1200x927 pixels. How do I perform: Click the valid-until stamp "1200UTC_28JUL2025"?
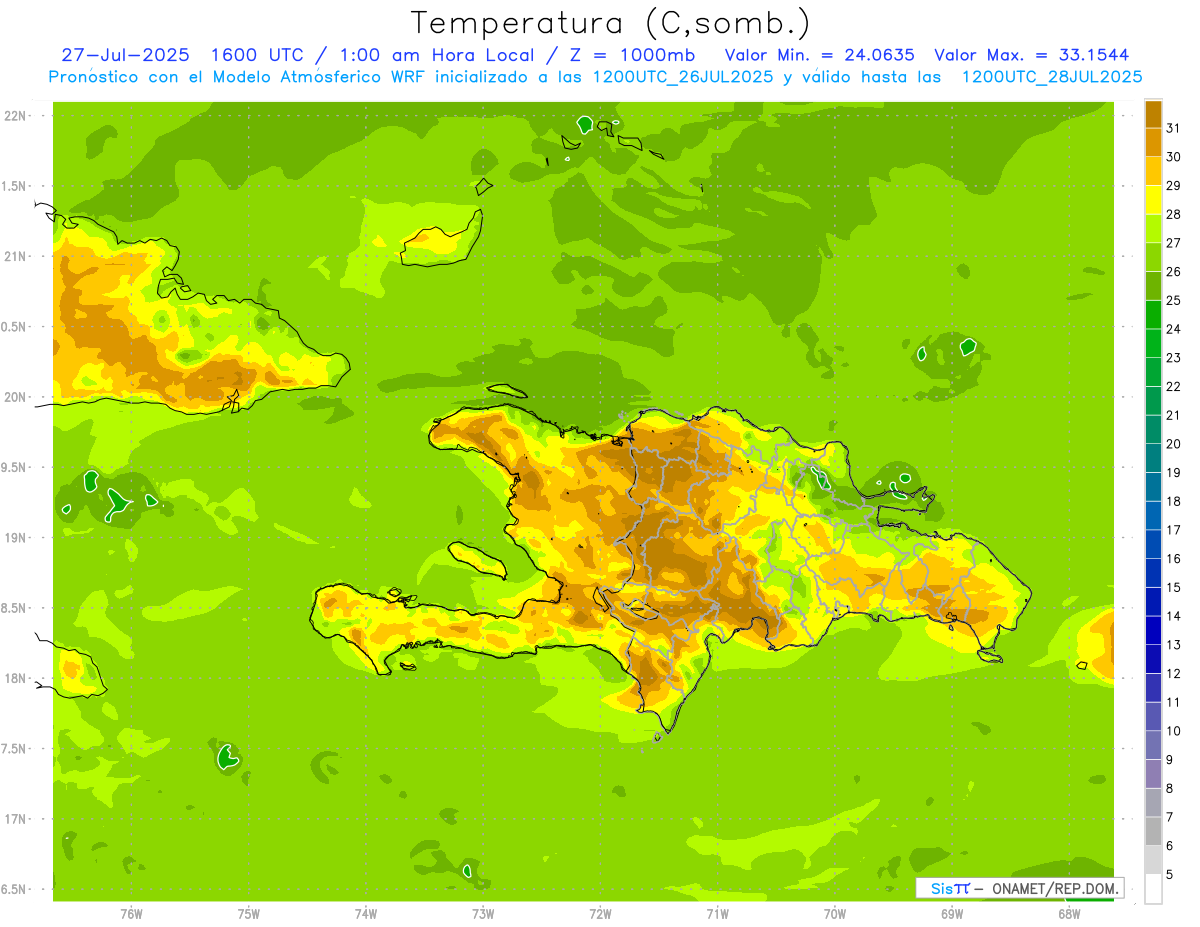point(1052,77)
